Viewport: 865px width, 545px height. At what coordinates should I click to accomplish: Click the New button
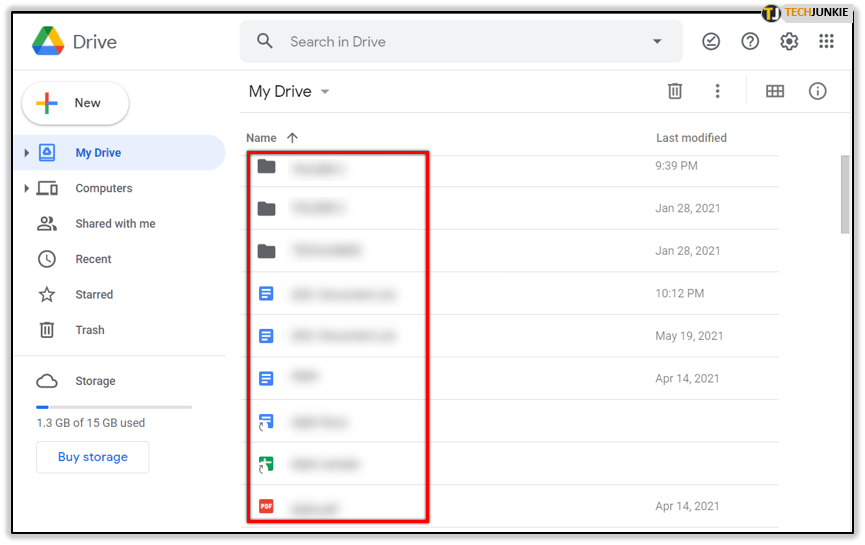[x=75, y=103]
